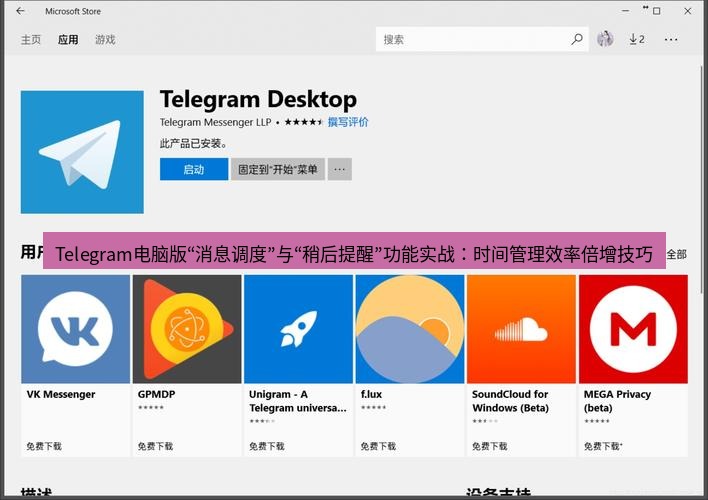Open the 主页 tab
This screenshot has width=708, height=500.
(x=31, y=40)
